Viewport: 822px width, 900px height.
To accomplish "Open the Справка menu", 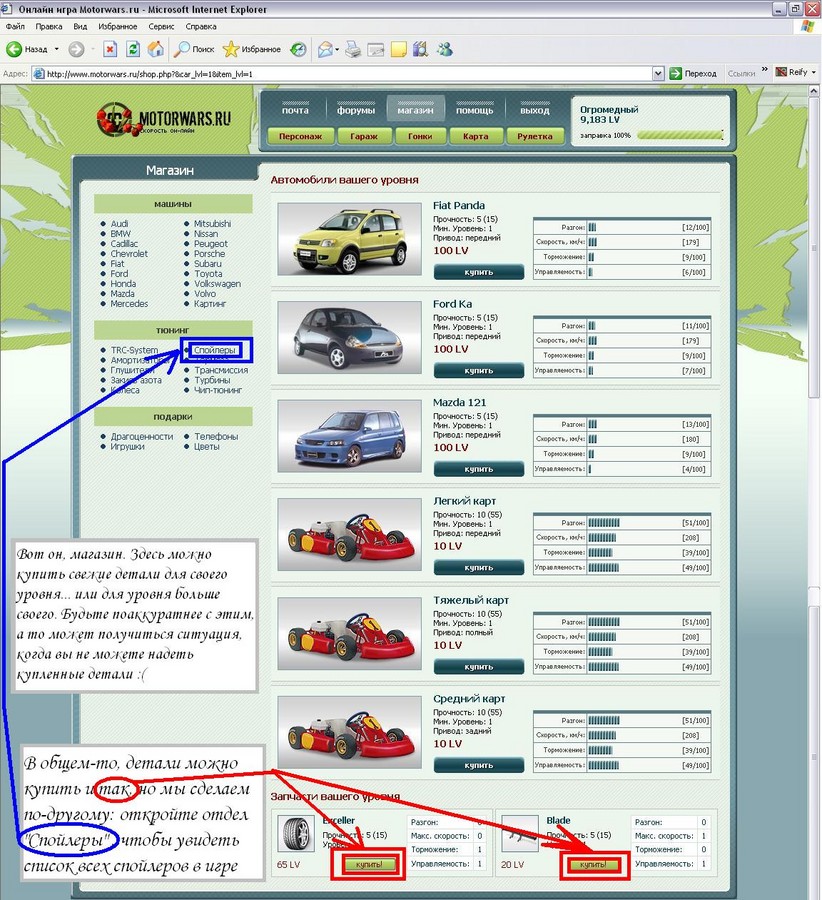I will [201, 26].
